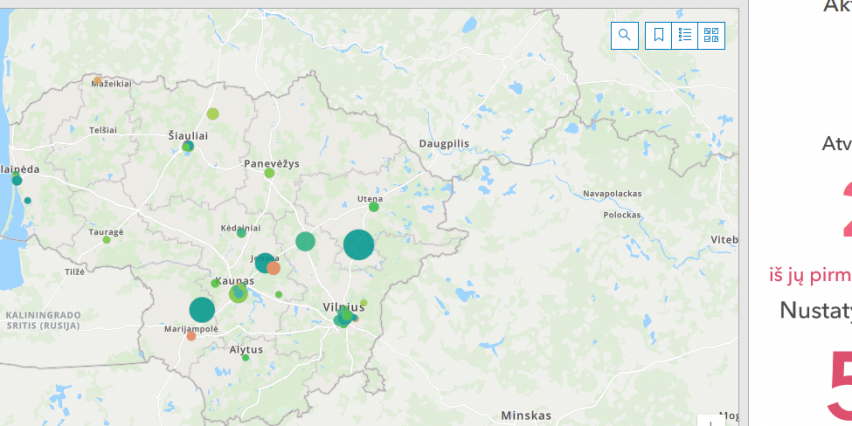852x426 pixels.
Task: Click the Telšiai label
Action: (103, 130)
